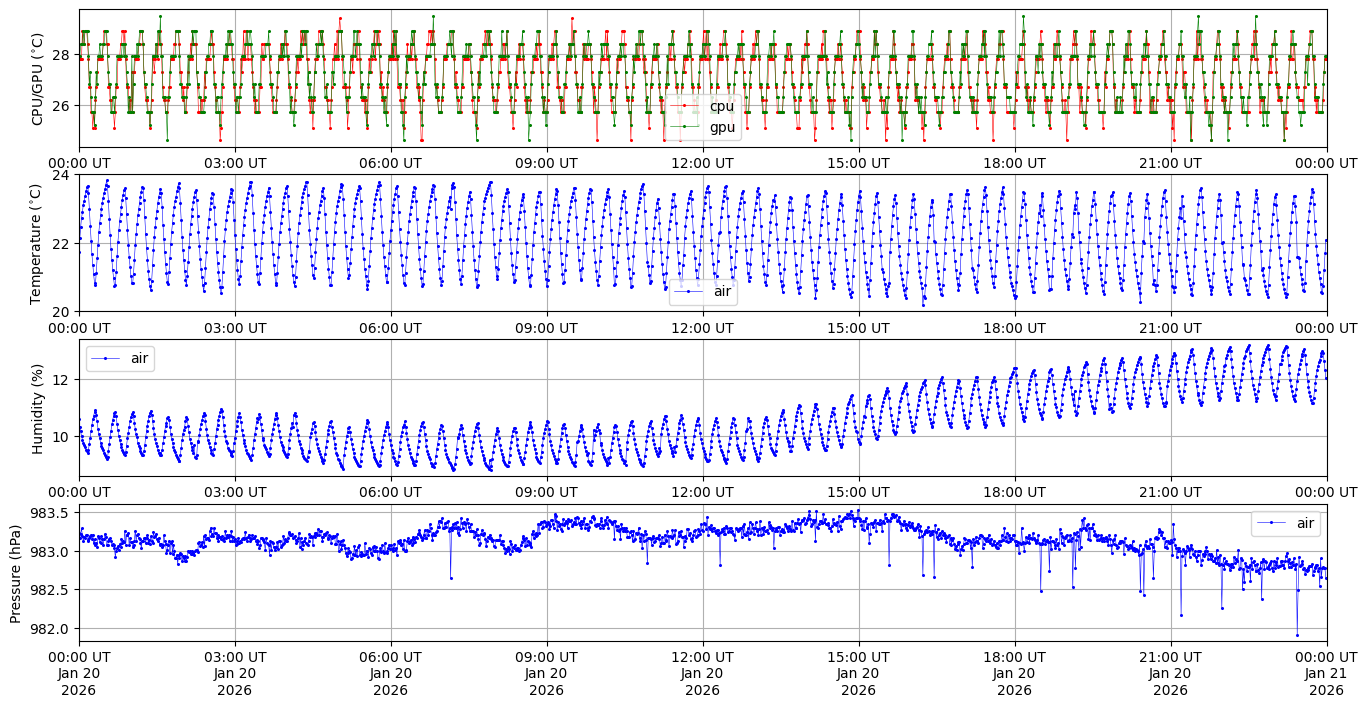Click the 12 tick on humidity axis
This screenshot has height=707, width=1367.
click(x=61, y=380)
